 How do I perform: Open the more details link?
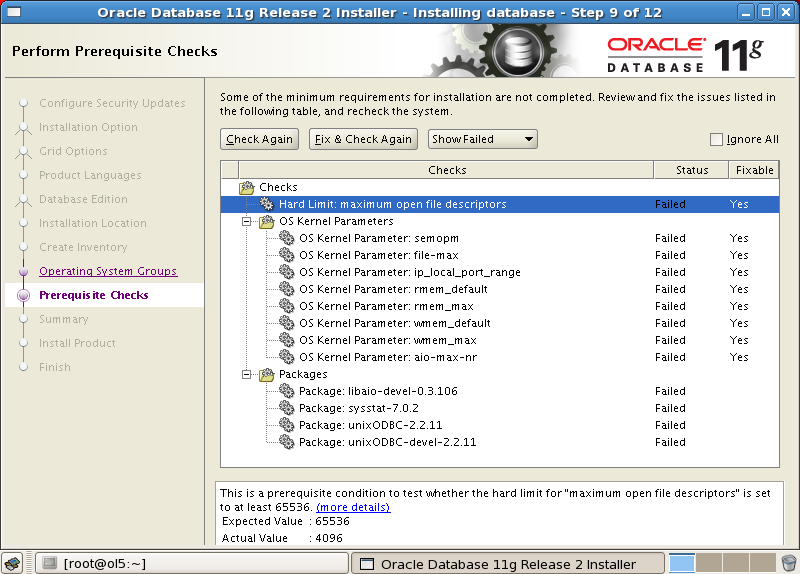[353, 507]
